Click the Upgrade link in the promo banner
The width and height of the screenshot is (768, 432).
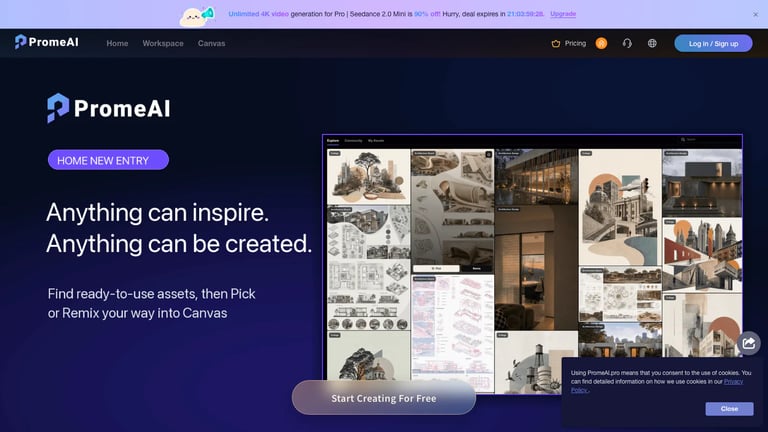click(x=563, y=14)
